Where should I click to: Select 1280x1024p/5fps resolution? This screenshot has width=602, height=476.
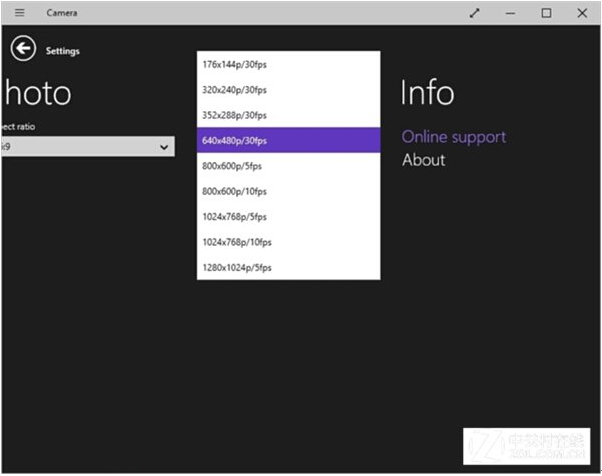click(288, 267)
